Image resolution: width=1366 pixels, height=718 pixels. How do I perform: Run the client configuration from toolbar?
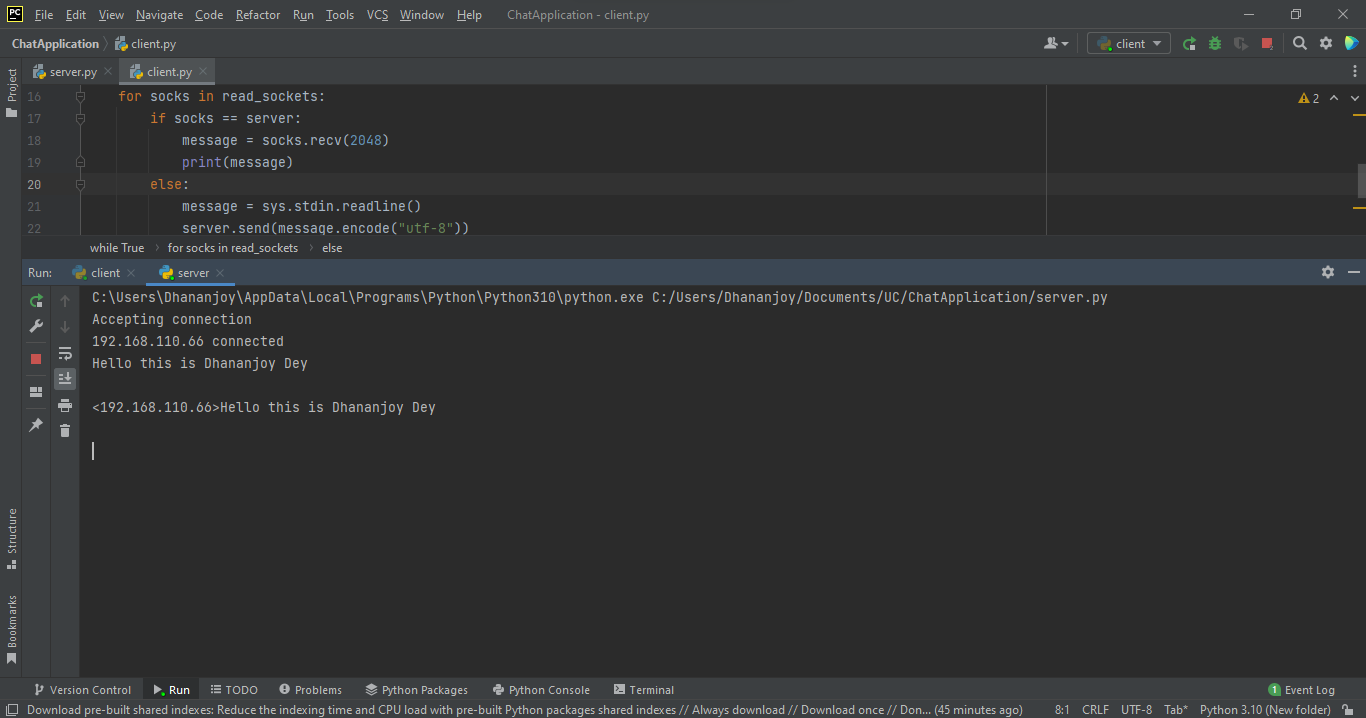(x=1189, y=44)
